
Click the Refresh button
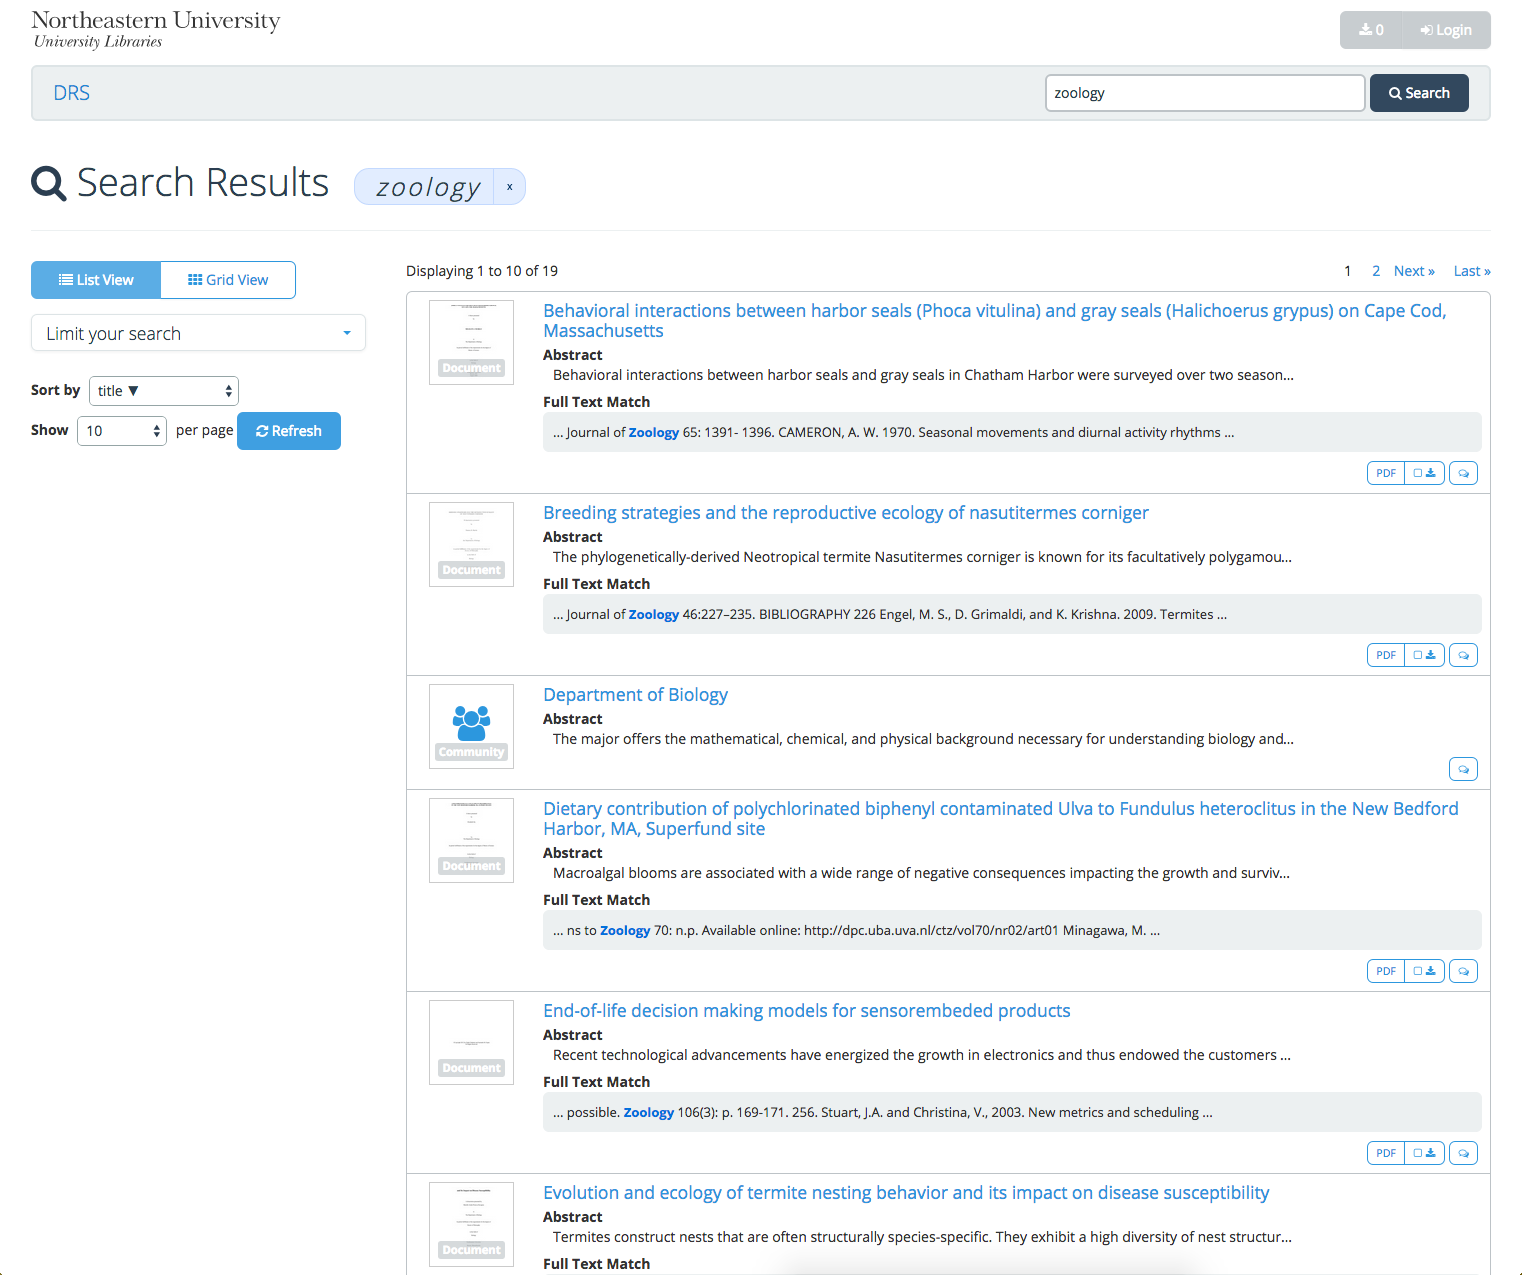[289, 431]
